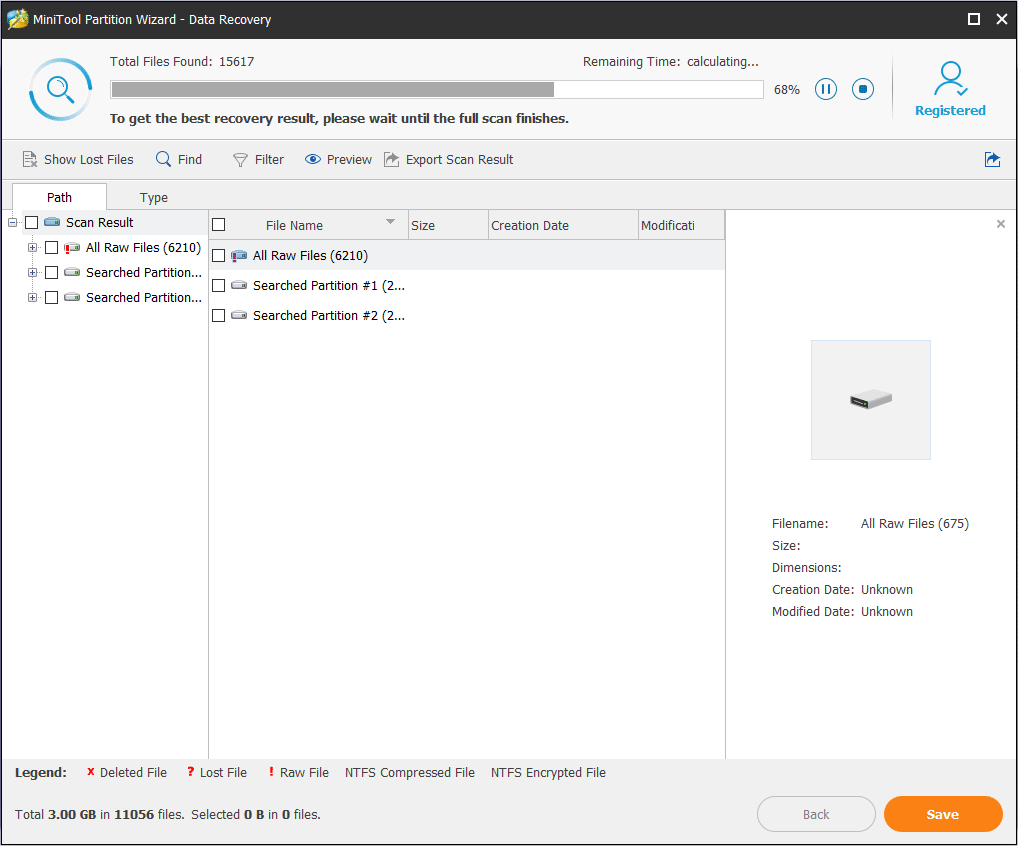
Task: Click the Searched Partition #1 drive icon
Action: point(239,285)
